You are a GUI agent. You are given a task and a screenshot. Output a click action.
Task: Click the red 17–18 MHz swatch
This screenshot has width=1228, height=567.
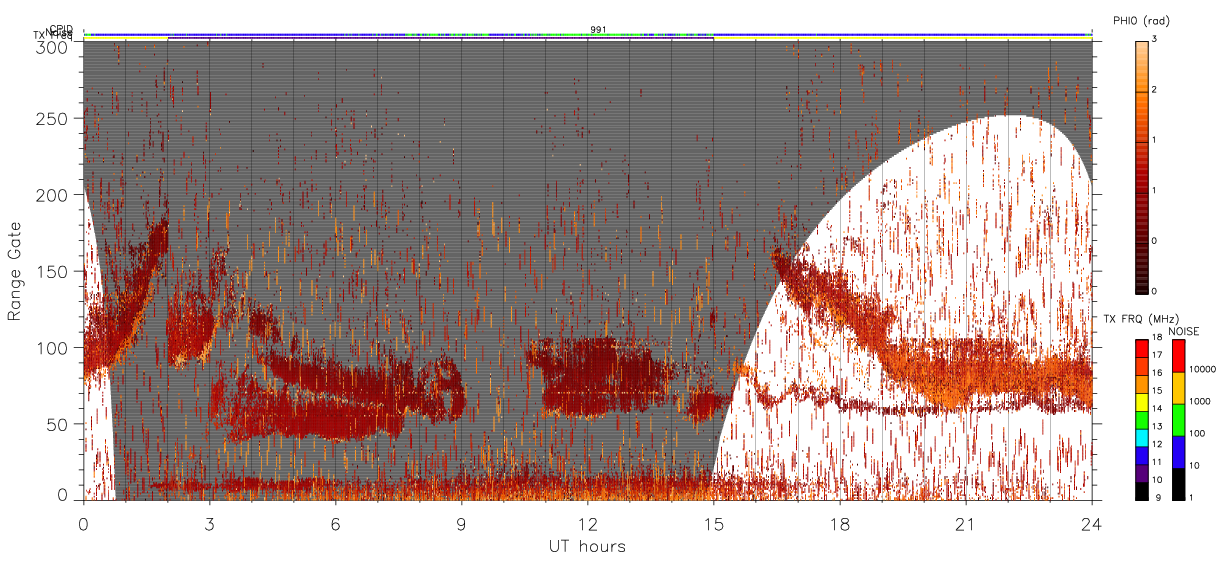click(1141, 349)
